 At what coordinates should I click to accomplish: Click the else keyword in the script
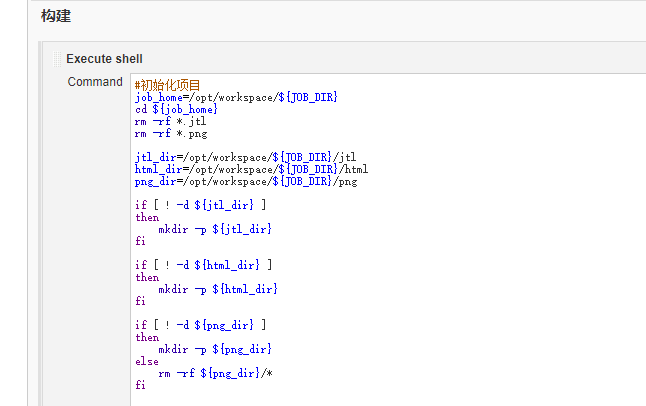[x=147, y=361]
